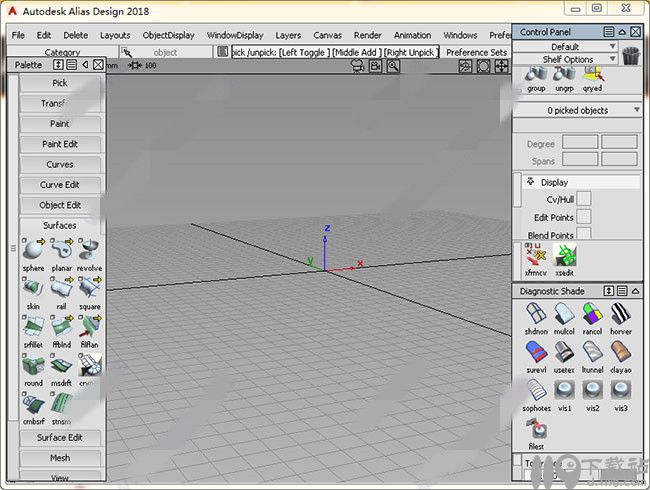This screenshot has width=650, height=490.
Task: Open the Pick palette tab
Action: [60, 83]
